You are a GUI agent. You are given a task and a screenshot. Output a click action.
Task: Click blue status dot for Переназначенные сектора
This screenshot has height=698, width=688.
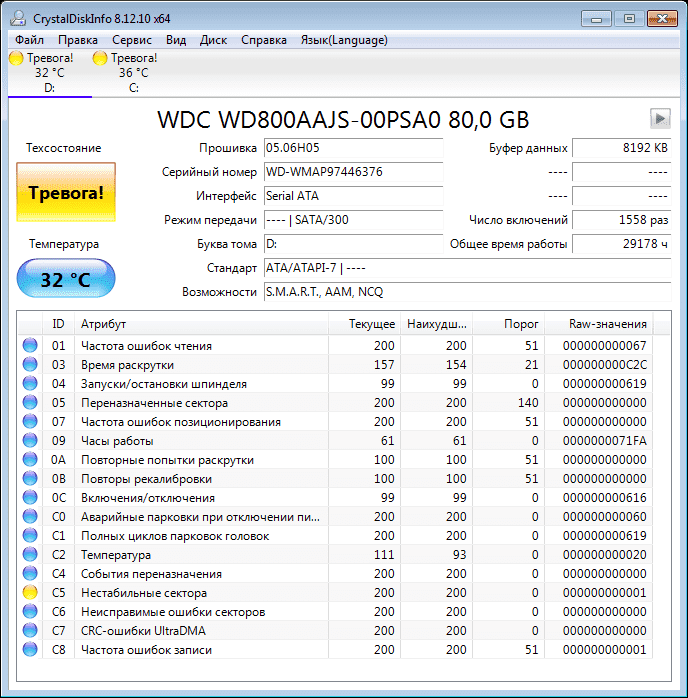point(30,402)
